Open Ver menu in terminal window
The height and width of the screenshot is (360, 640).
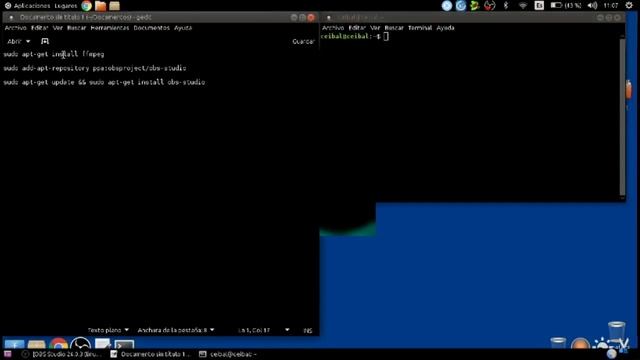pos(376,28)
